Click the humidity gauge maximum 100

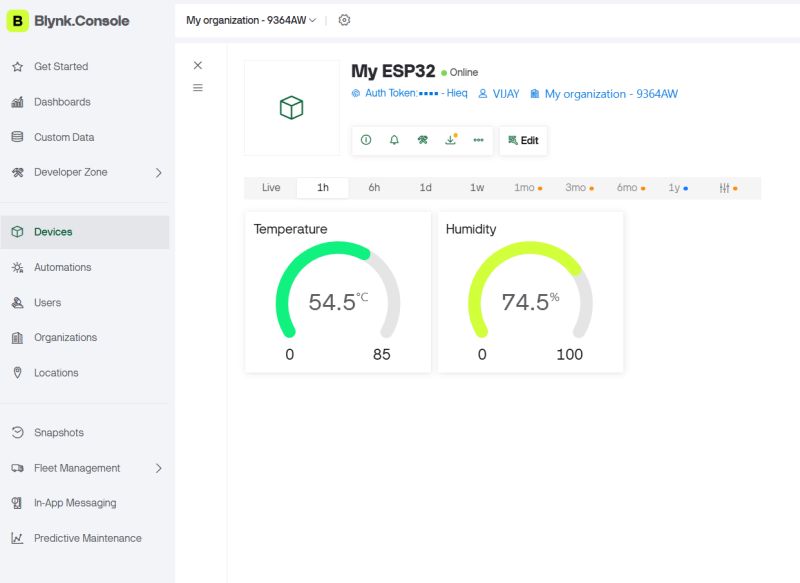(569, 354)
